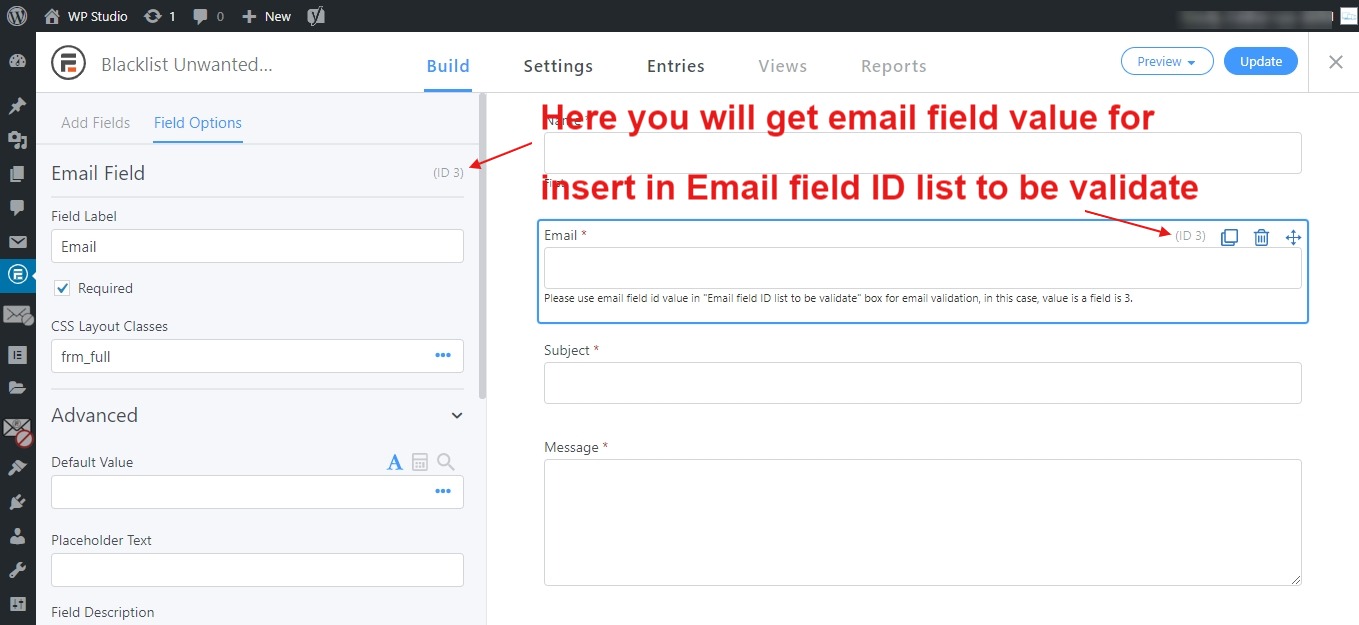The height and width of the screenshot is (625, 1359).
Task: Open the Comments sidebar icon
Action: (17, 208)
